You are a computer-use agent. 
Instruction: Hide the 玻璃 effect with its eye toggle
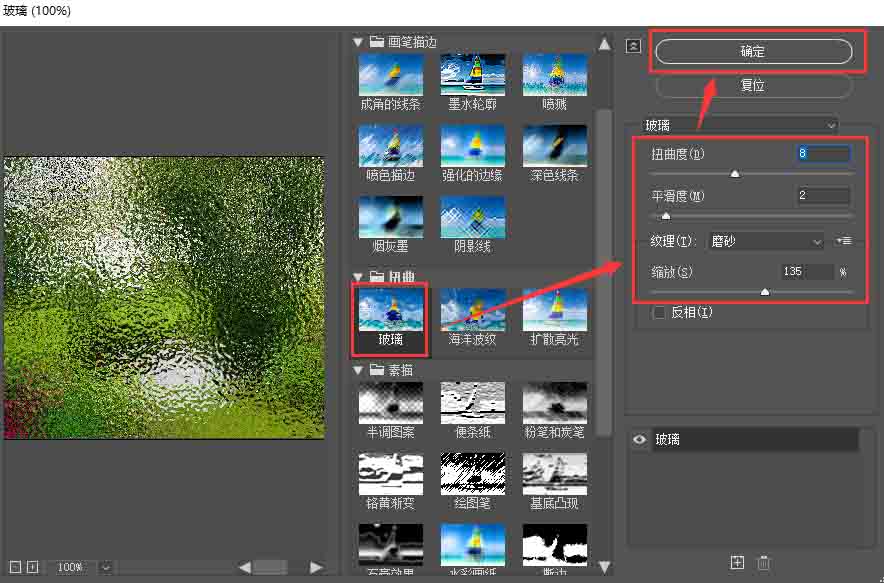638,439
